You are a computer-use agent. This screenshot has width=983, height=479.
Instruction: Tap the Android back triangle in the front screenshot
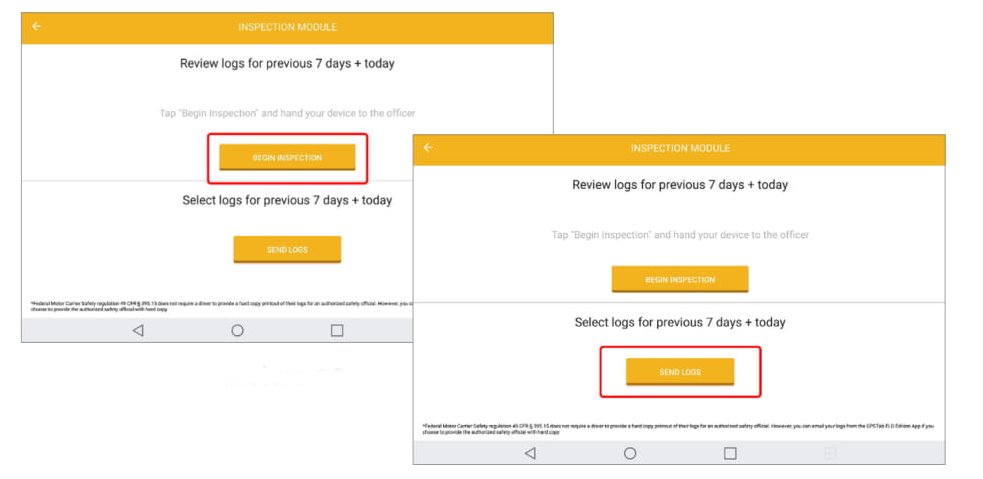pyautogui.click(x=530, y=453)
